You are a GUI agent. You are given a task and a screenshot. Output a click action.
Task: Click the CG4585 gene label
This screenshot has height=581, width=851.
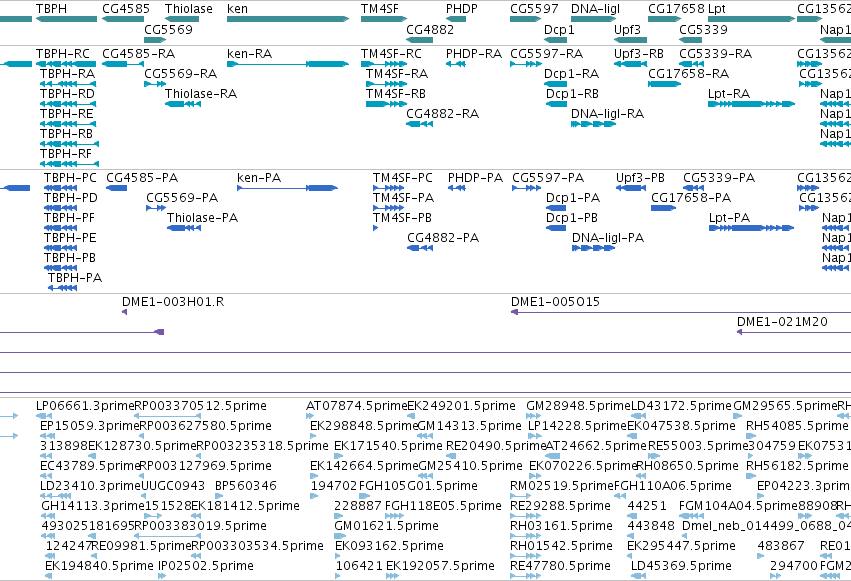click(x=126, y=9)
